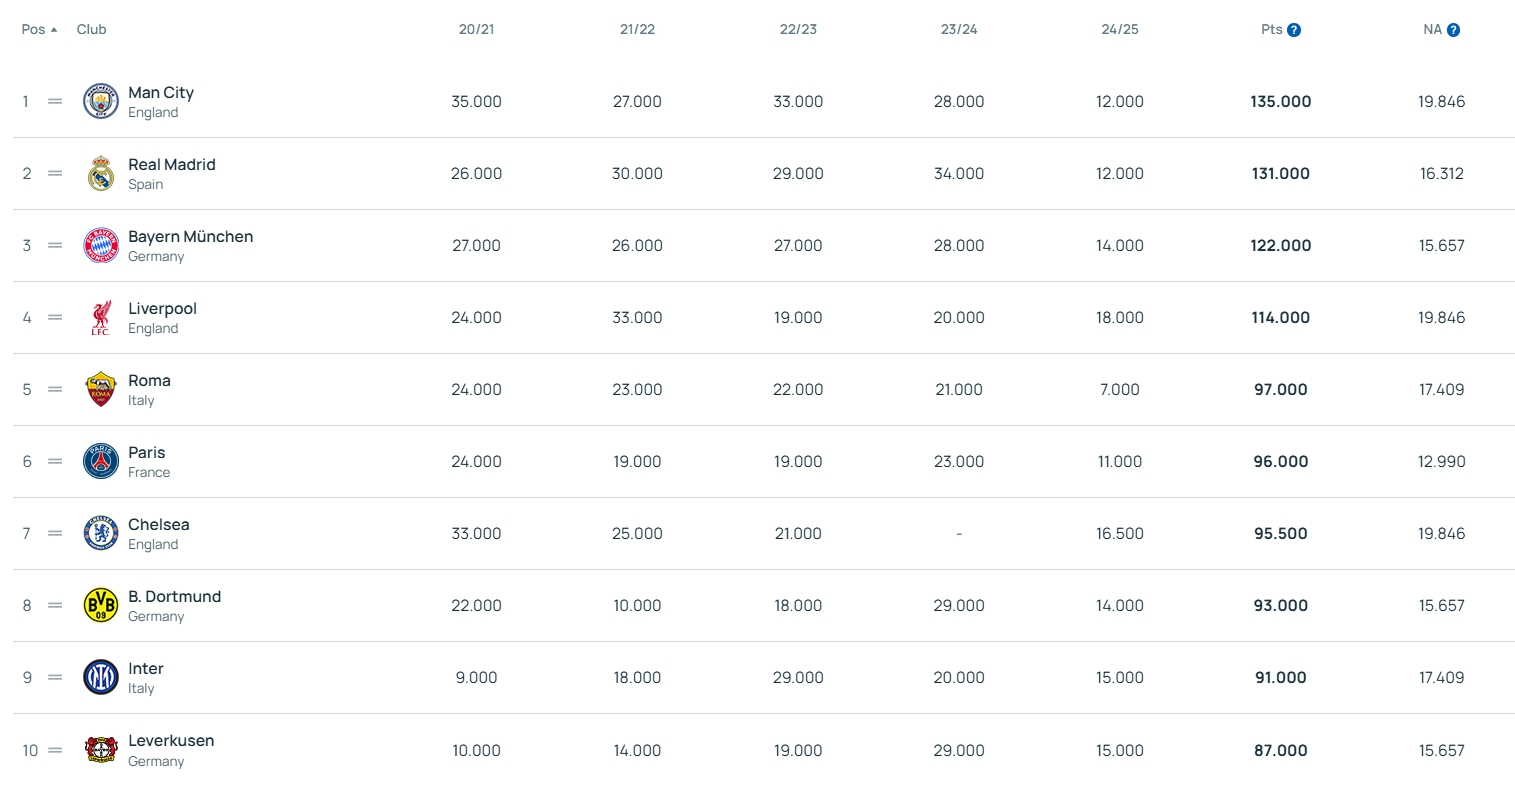This screenshot has width=1515, height=791.
Task: Sort table by Pos column arrow
Action: [53, 30]
